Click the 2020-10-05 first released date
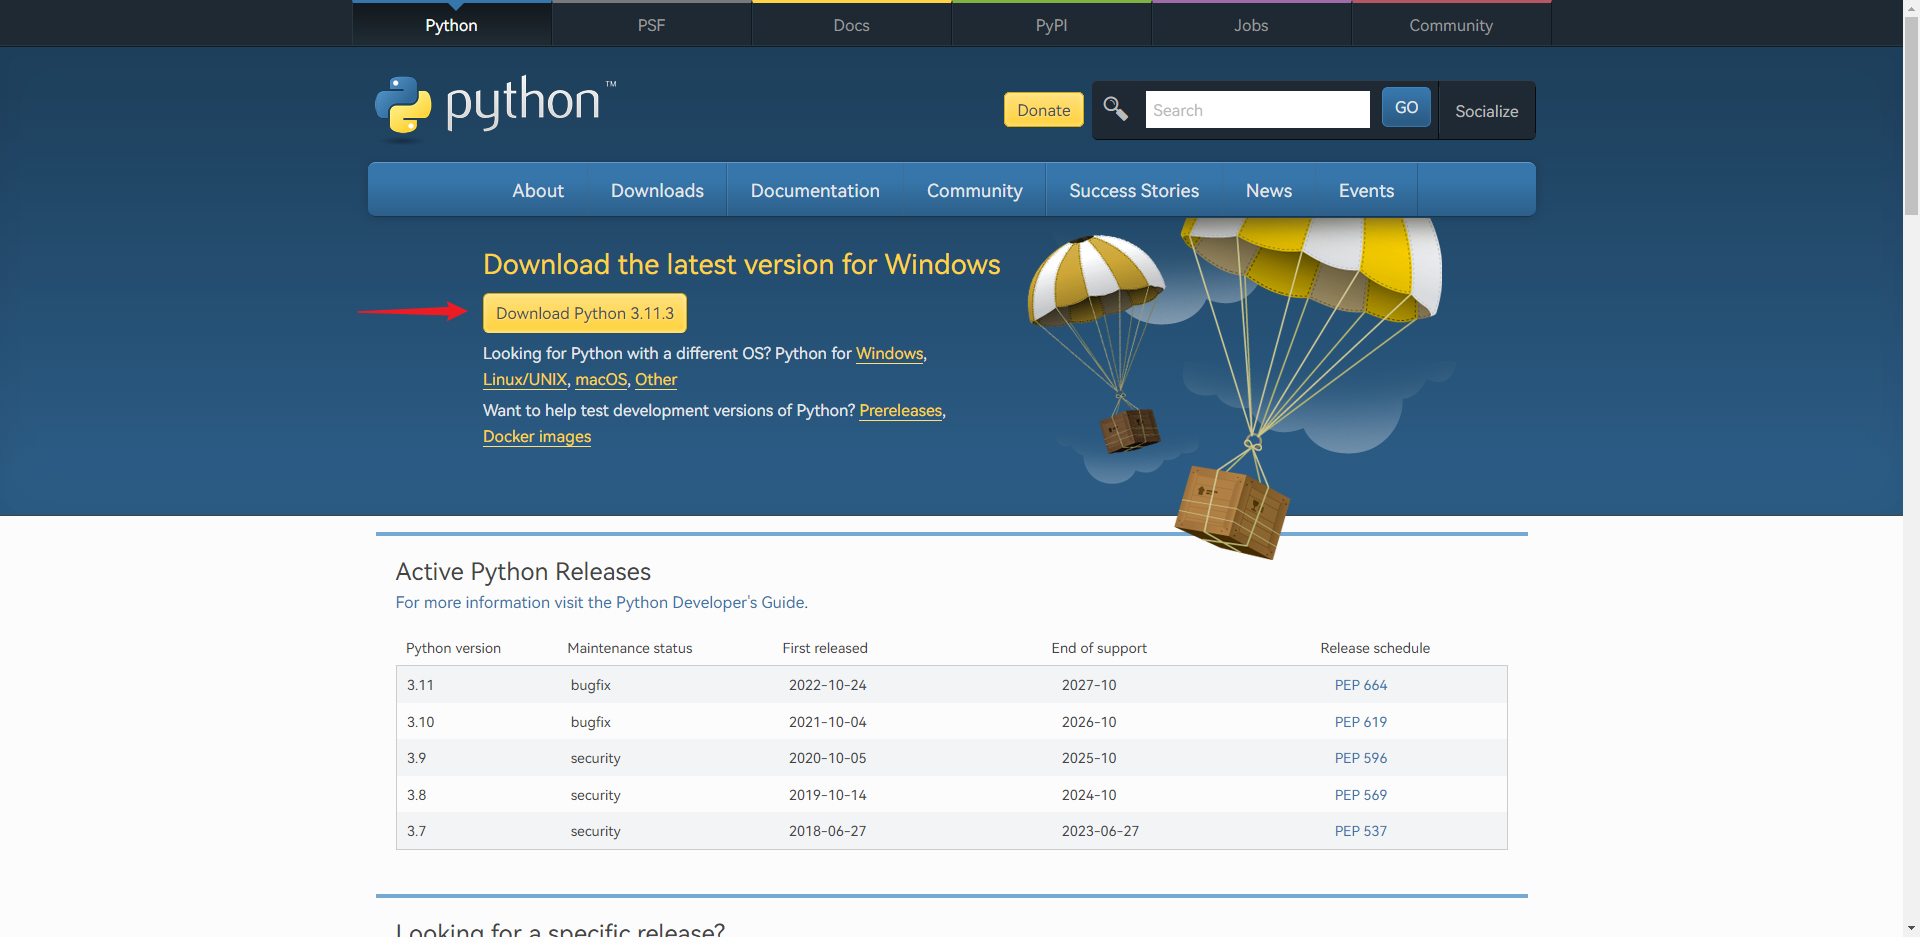Image resolution: width=1920 pixels, height=937 pixels. click(x=827, y=758)
